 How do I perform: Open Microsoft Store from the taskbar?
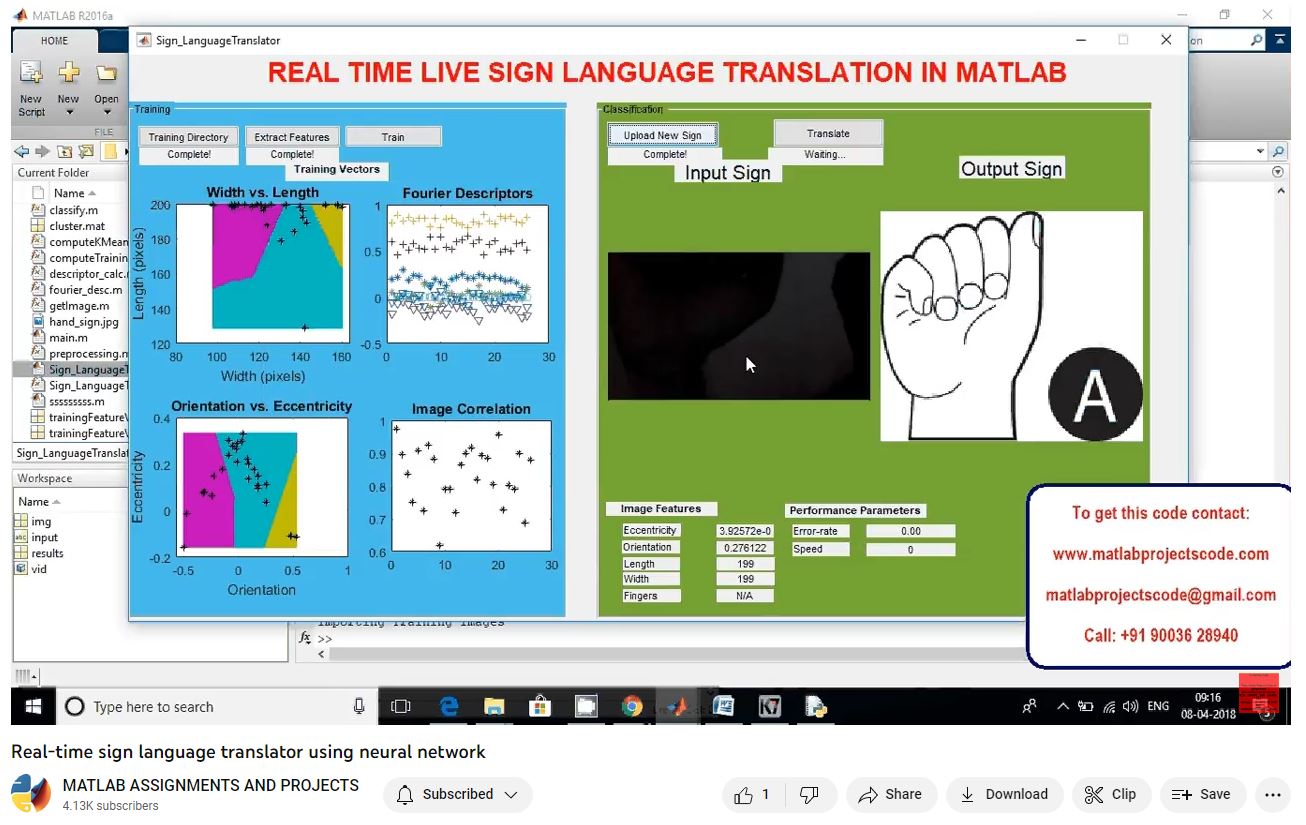(x=540, y=706)
